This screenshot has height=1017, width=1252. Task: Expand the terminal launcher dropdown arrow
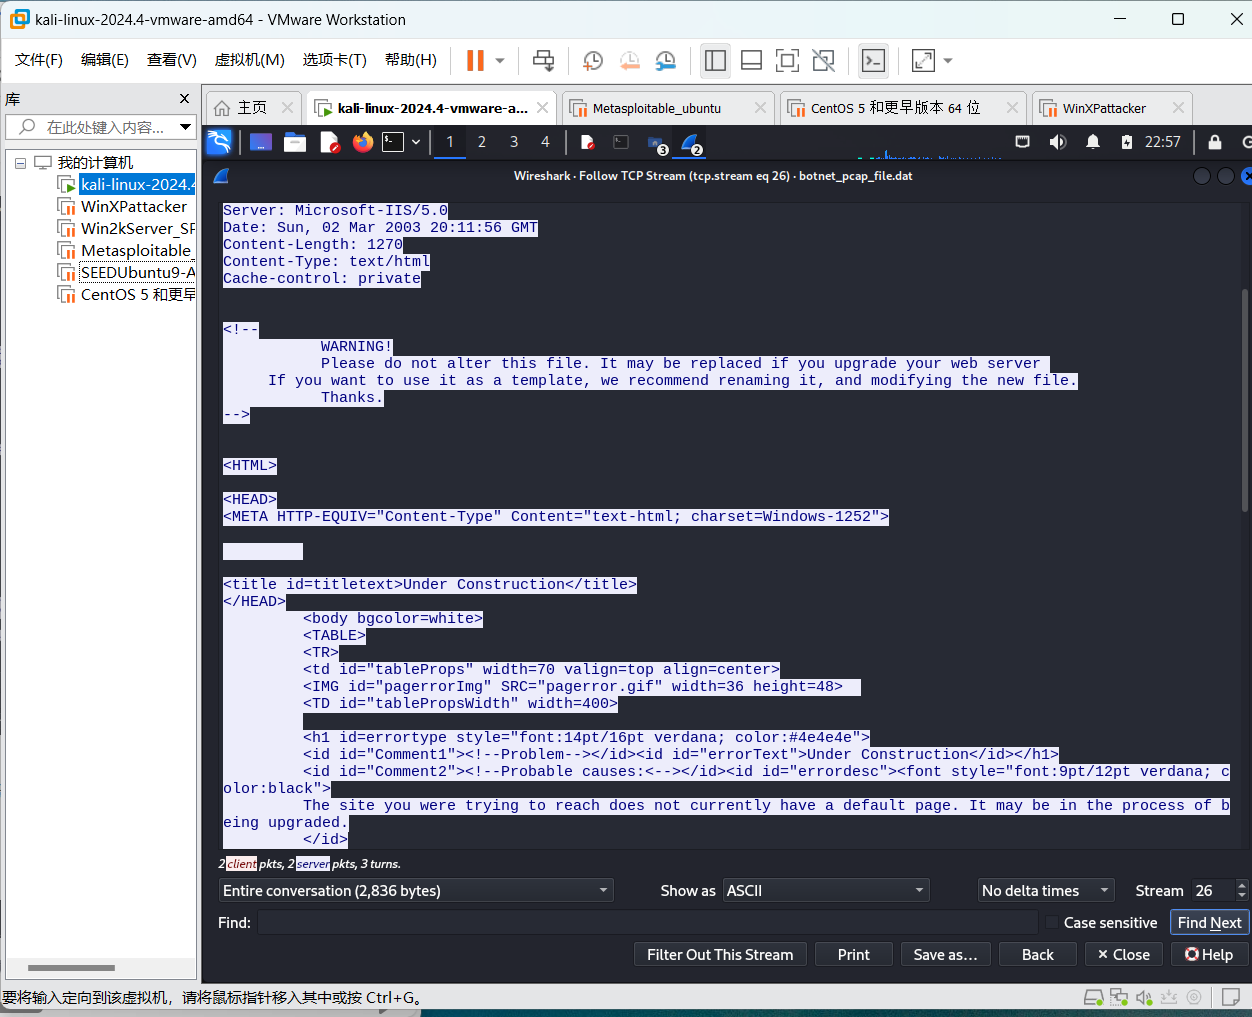tap(416, 142)
